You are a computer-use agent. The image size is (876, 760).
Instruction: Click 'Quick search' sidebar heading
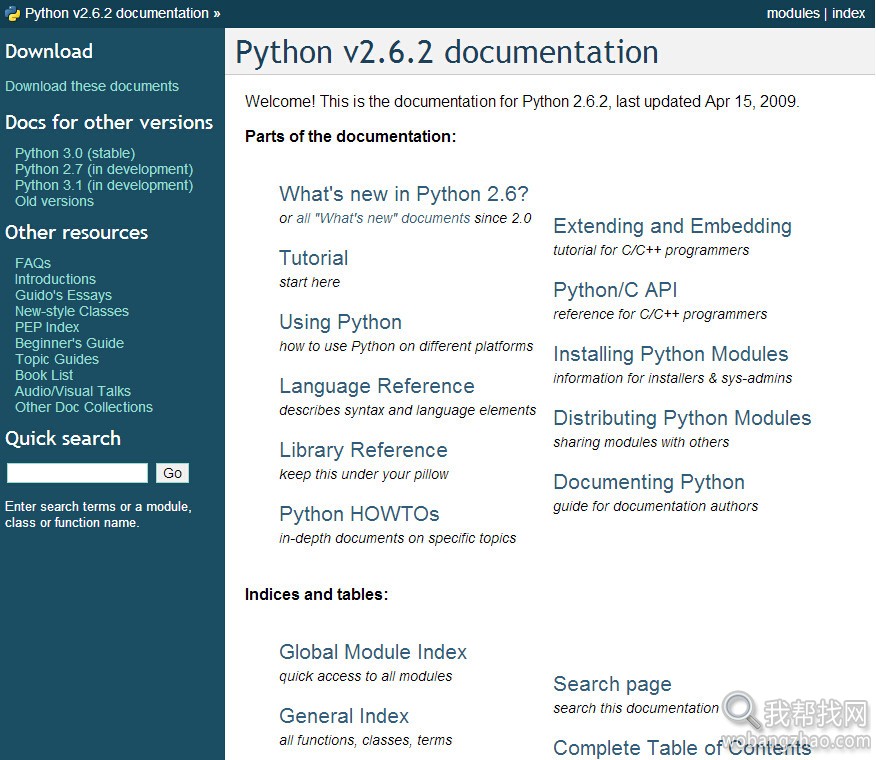[x=63, y=439]
